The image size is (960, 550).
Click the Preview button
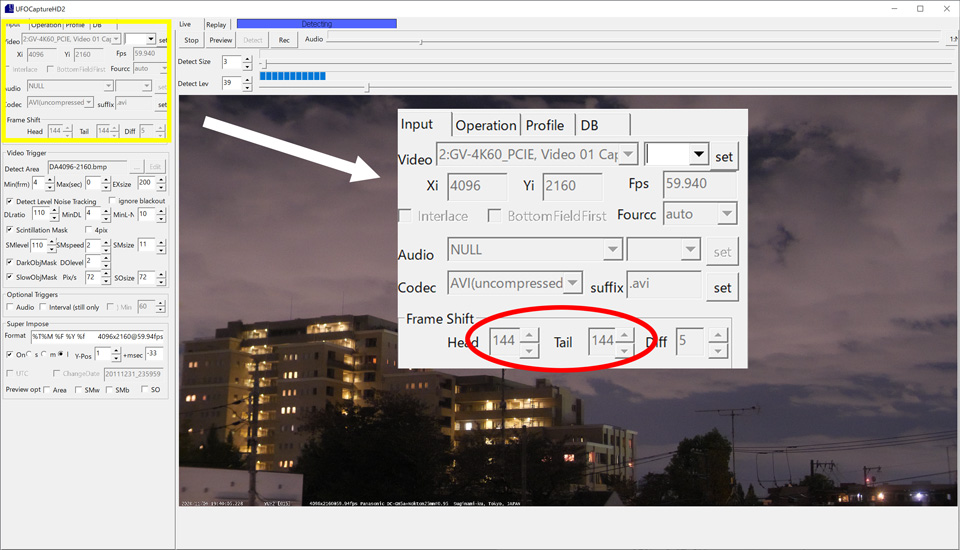[221, 40]
